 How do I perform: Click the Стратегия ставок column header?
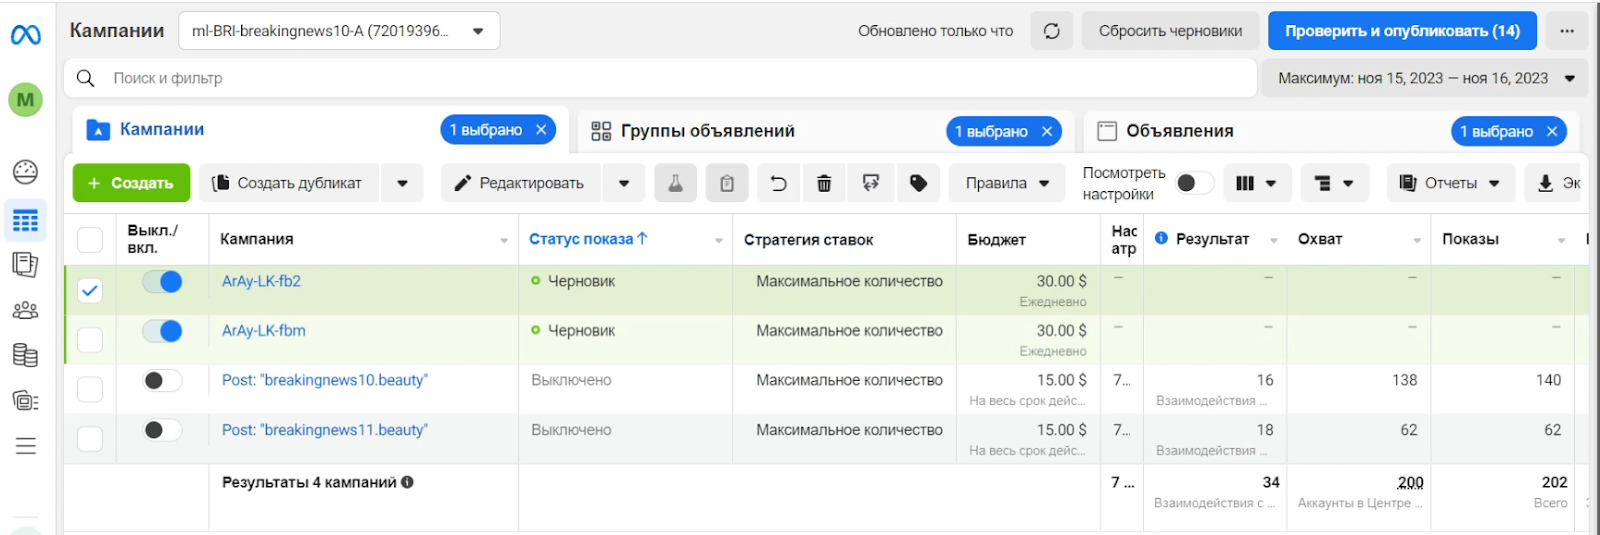point(808,239)
